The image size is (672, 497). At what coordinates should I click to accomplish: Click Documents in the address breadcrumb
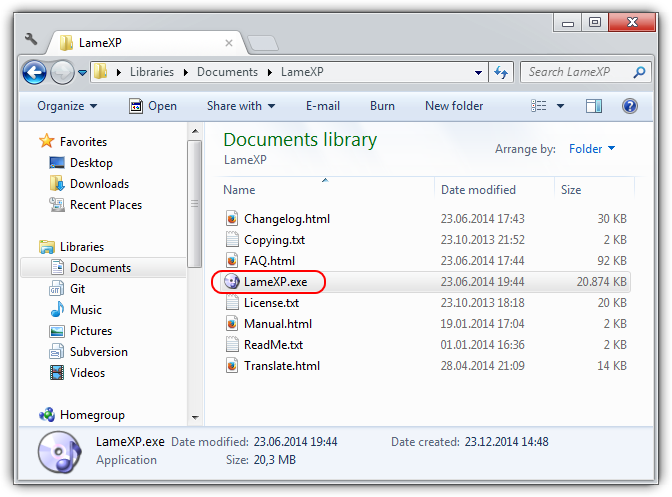coord(227,72)
